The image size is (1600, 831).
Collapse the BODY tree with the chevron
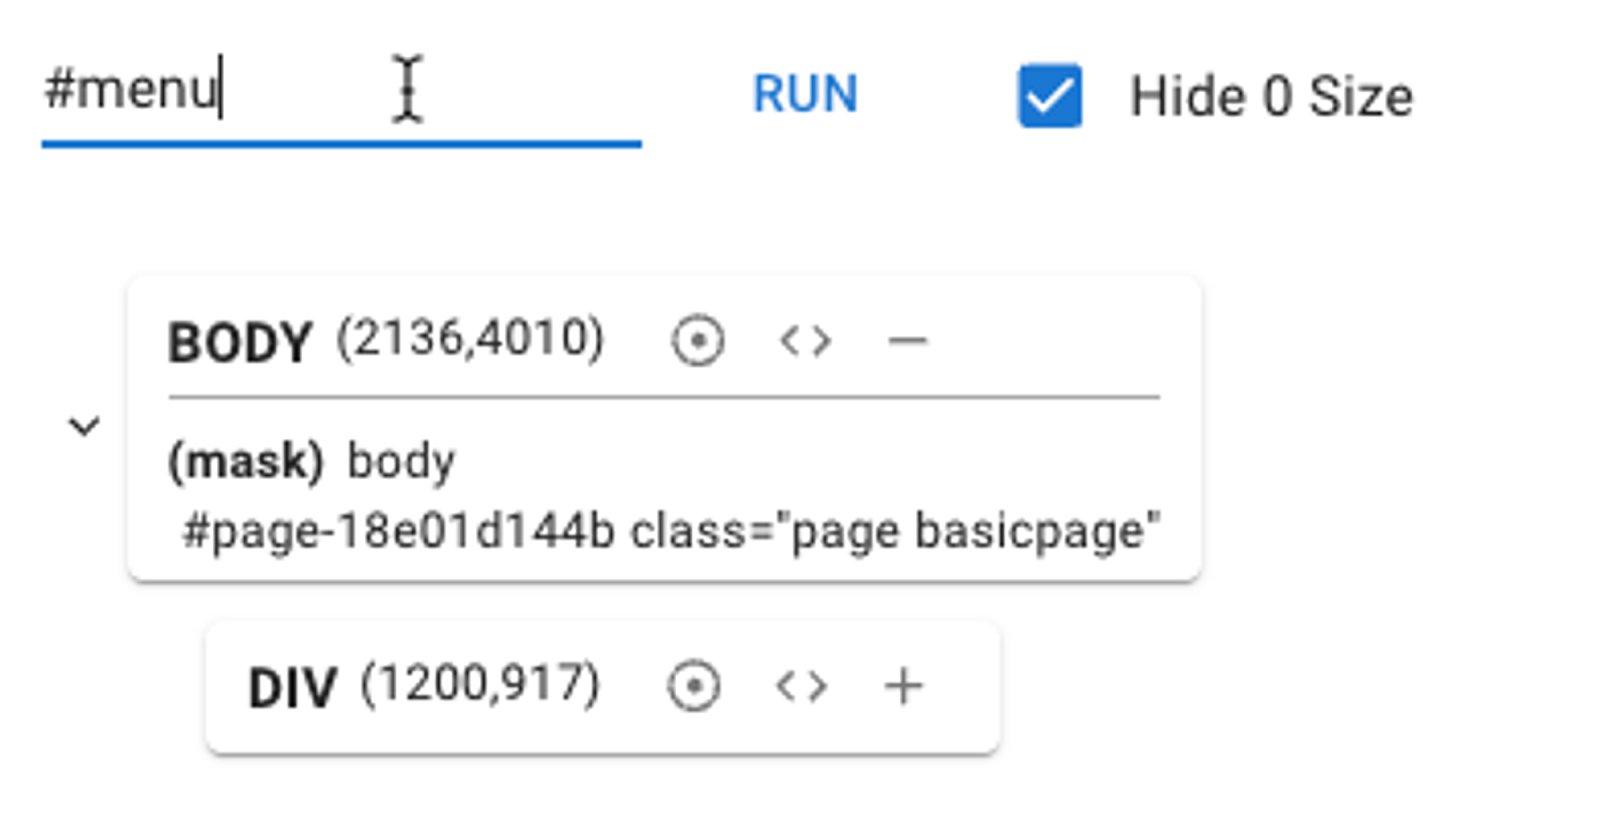point(84,427)
